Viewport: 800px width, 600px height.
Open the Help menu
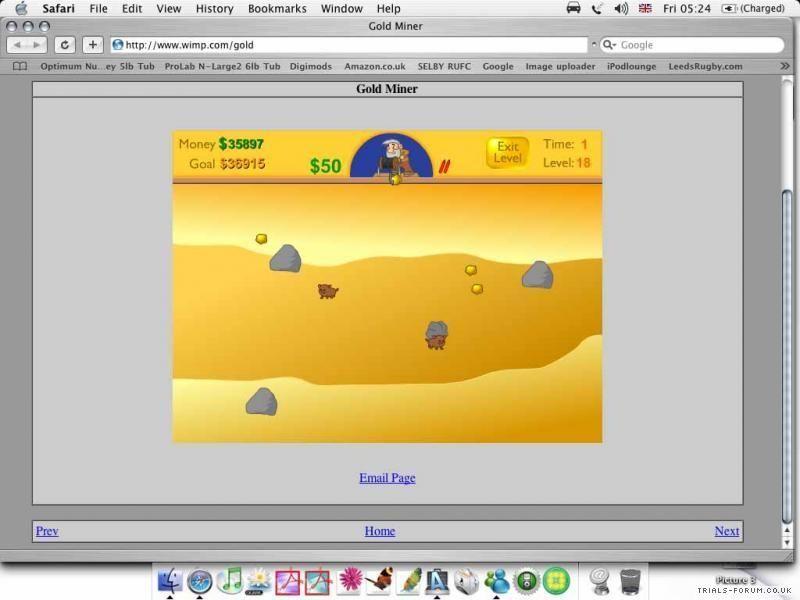click(x=388, y=9)
